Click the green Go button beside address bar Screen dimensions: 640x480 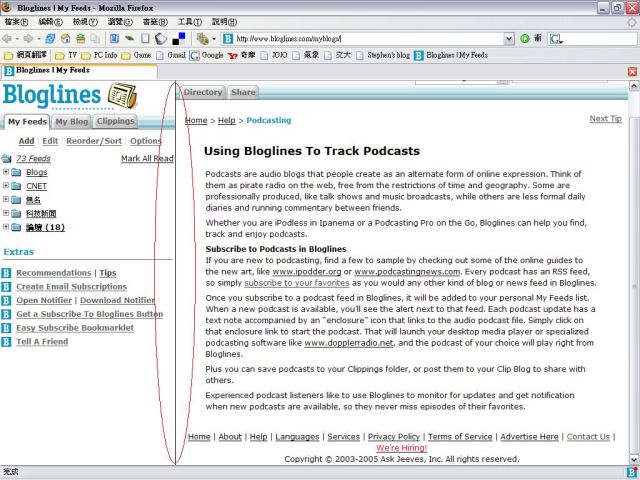[x=524, y=38]
